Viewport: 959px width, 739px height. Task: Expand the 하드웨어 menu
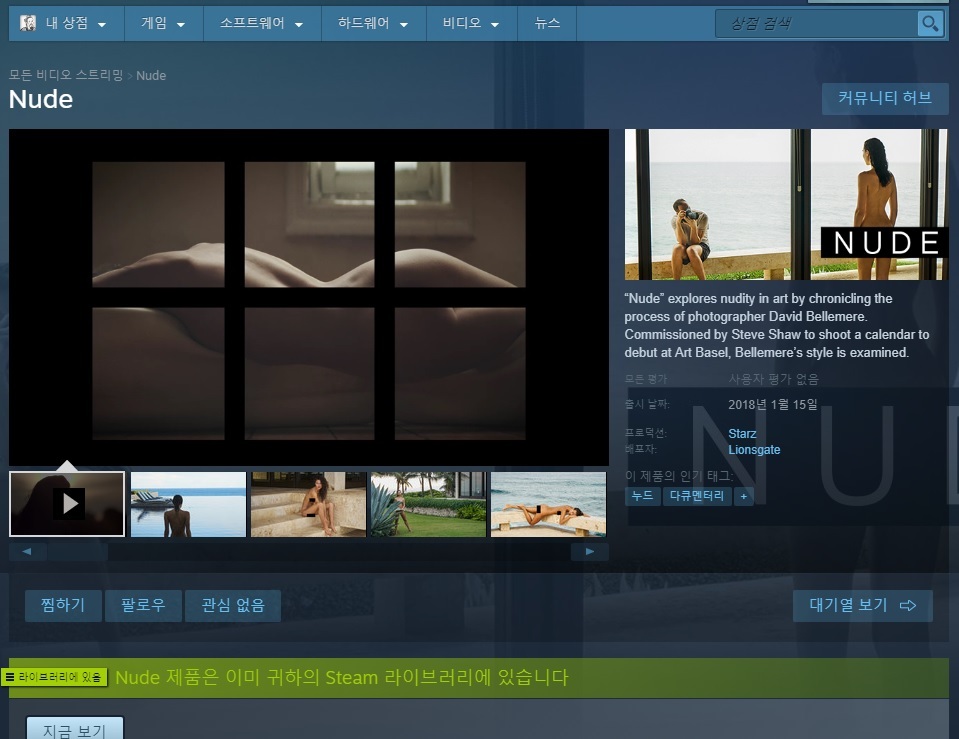tap(373, 24)
